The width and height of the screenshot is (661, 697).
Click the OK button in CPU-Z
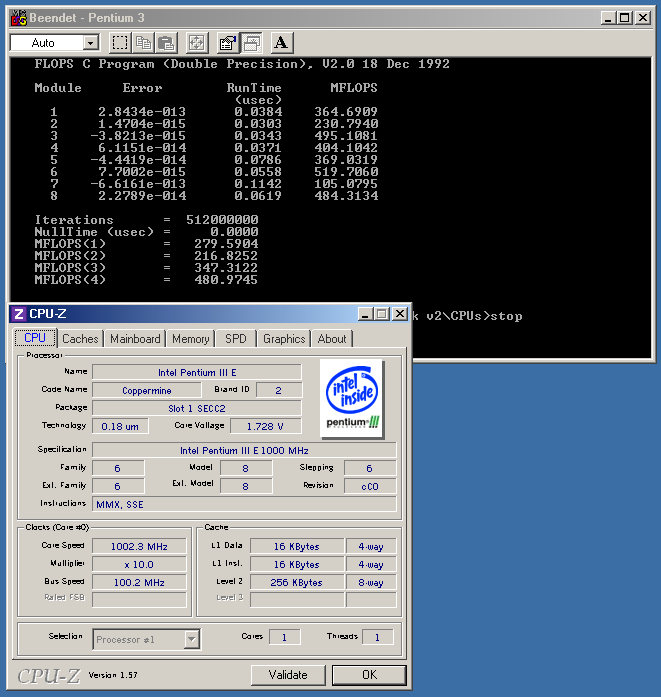pyautogui.click(x=369, y=675)
